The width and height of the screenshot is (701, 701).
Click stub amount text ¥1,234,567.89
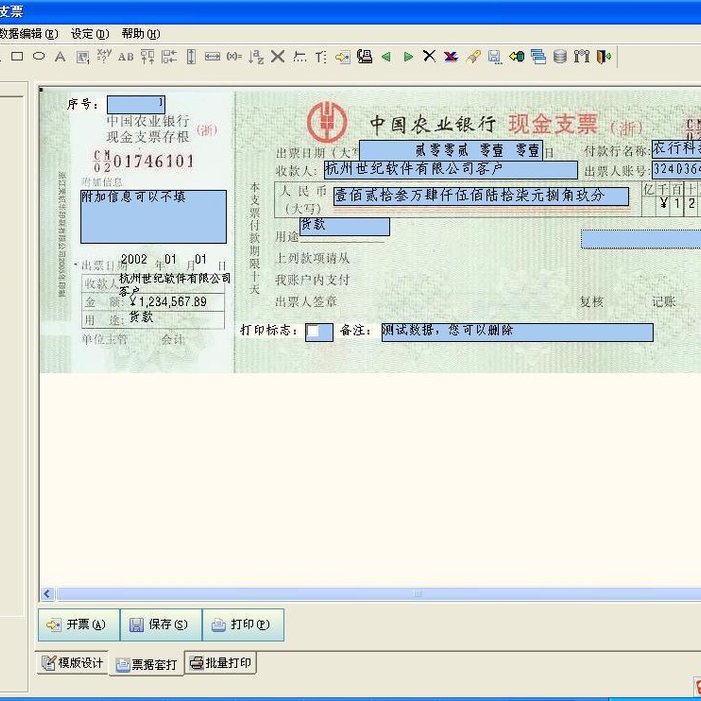coord(168,302)
